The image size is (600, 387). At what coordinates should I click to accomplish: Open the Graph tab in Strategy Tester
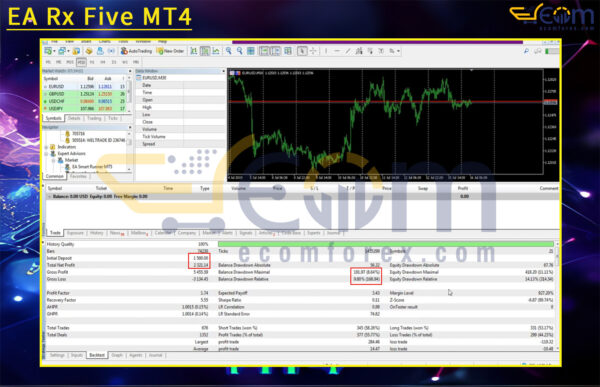(x=117, y=355)
